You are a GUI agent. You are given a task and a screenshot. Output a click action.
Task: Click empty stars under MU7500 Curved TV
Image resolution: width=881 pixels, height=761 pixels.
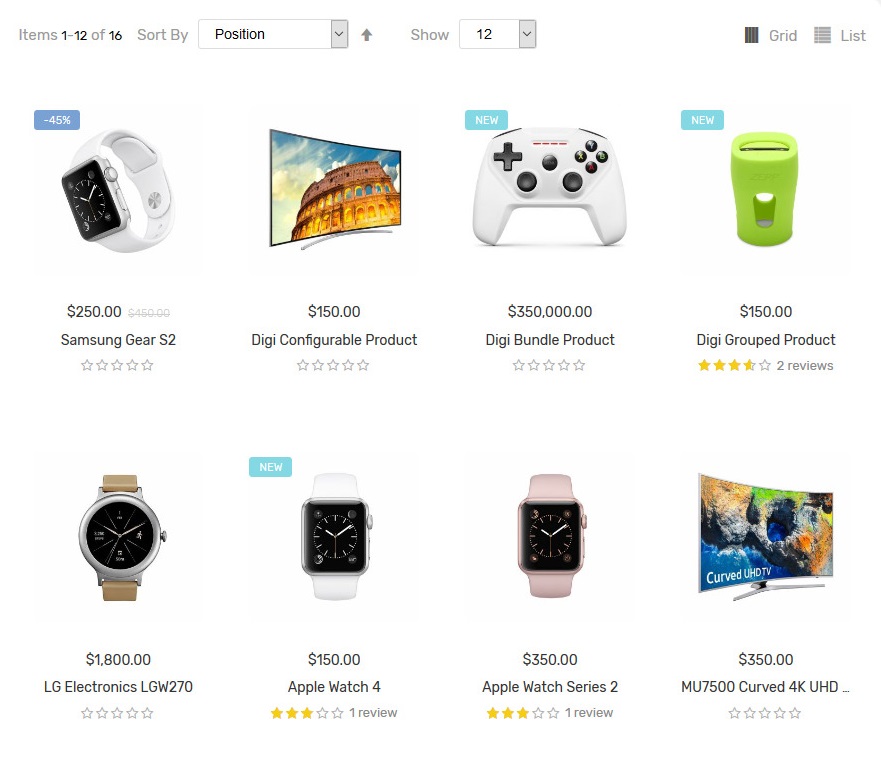[765, 713]
